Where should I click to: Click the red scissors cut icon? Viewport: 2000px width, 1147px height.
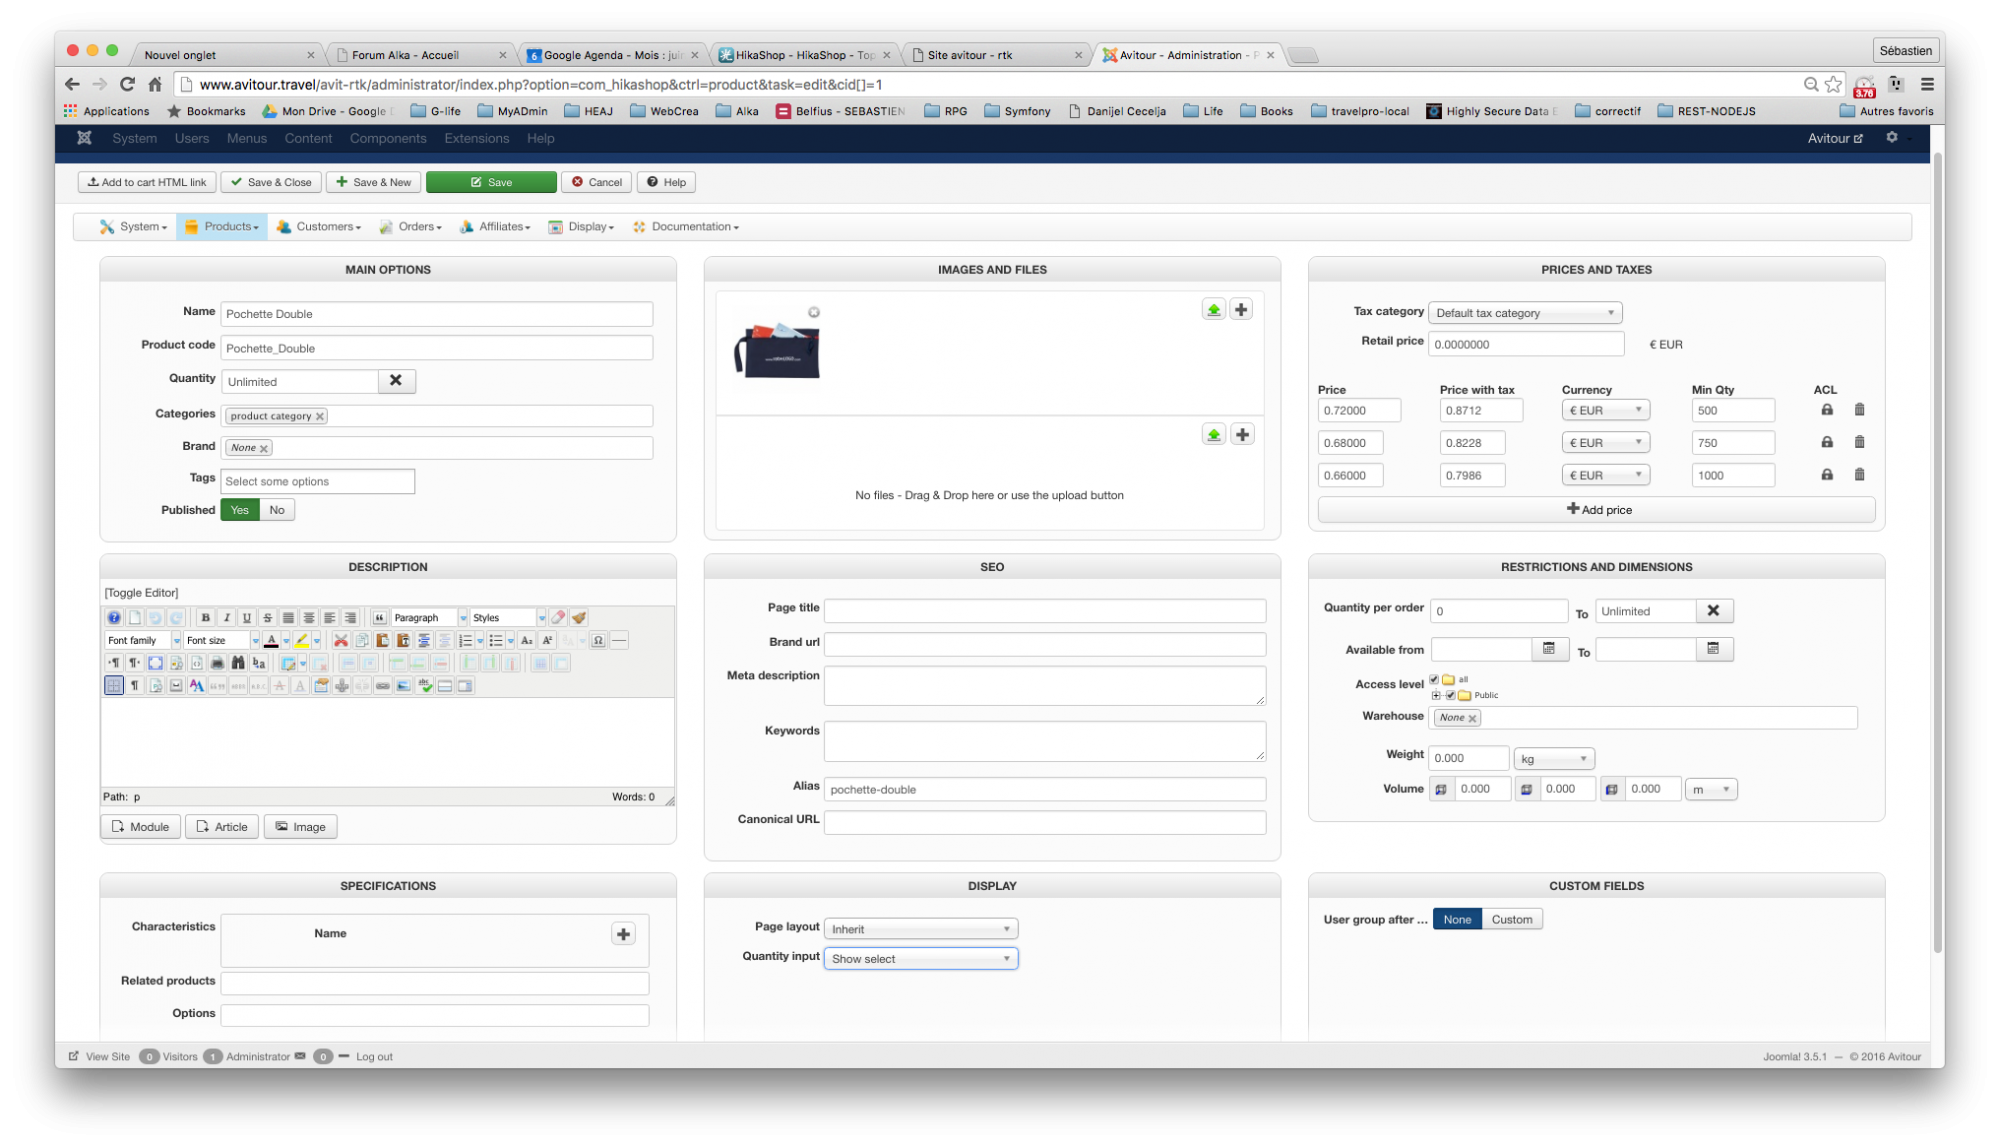pos(341,641)
